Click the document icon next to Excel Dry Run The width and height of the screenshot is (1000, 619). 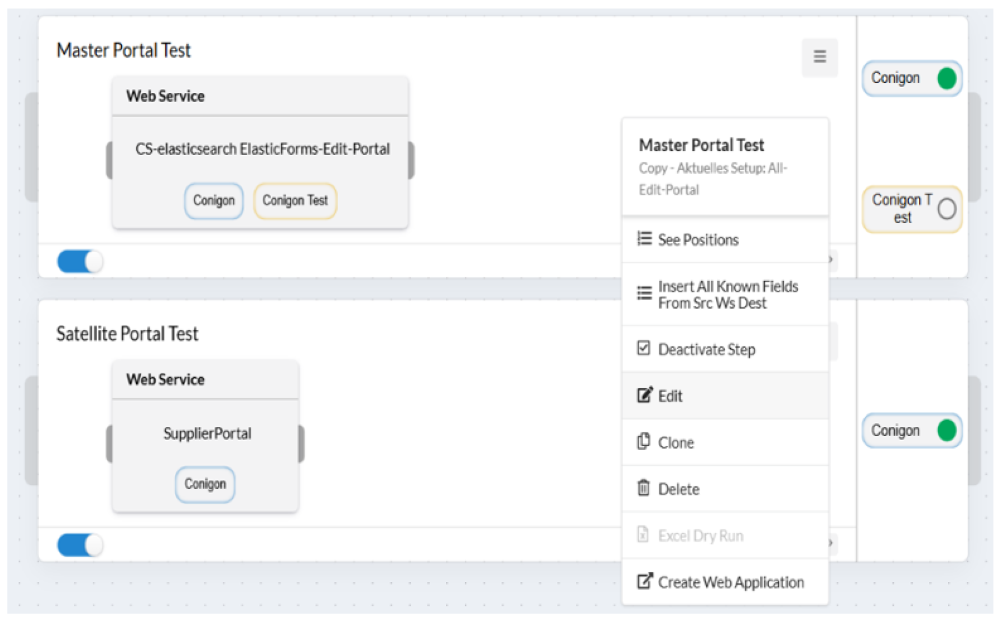click(x=643, y=535)
